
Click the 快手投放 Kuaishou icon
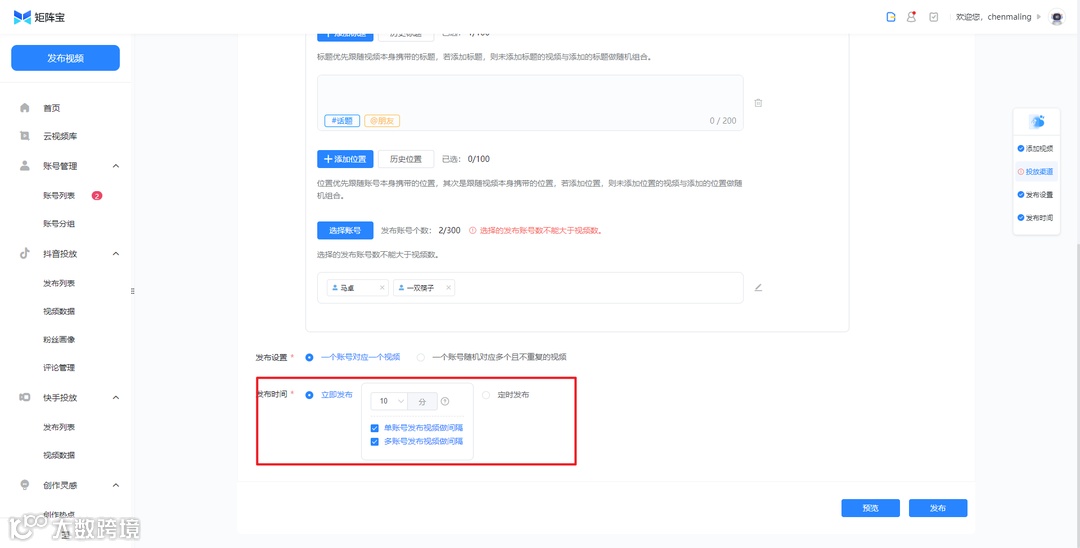coord(25,397)
